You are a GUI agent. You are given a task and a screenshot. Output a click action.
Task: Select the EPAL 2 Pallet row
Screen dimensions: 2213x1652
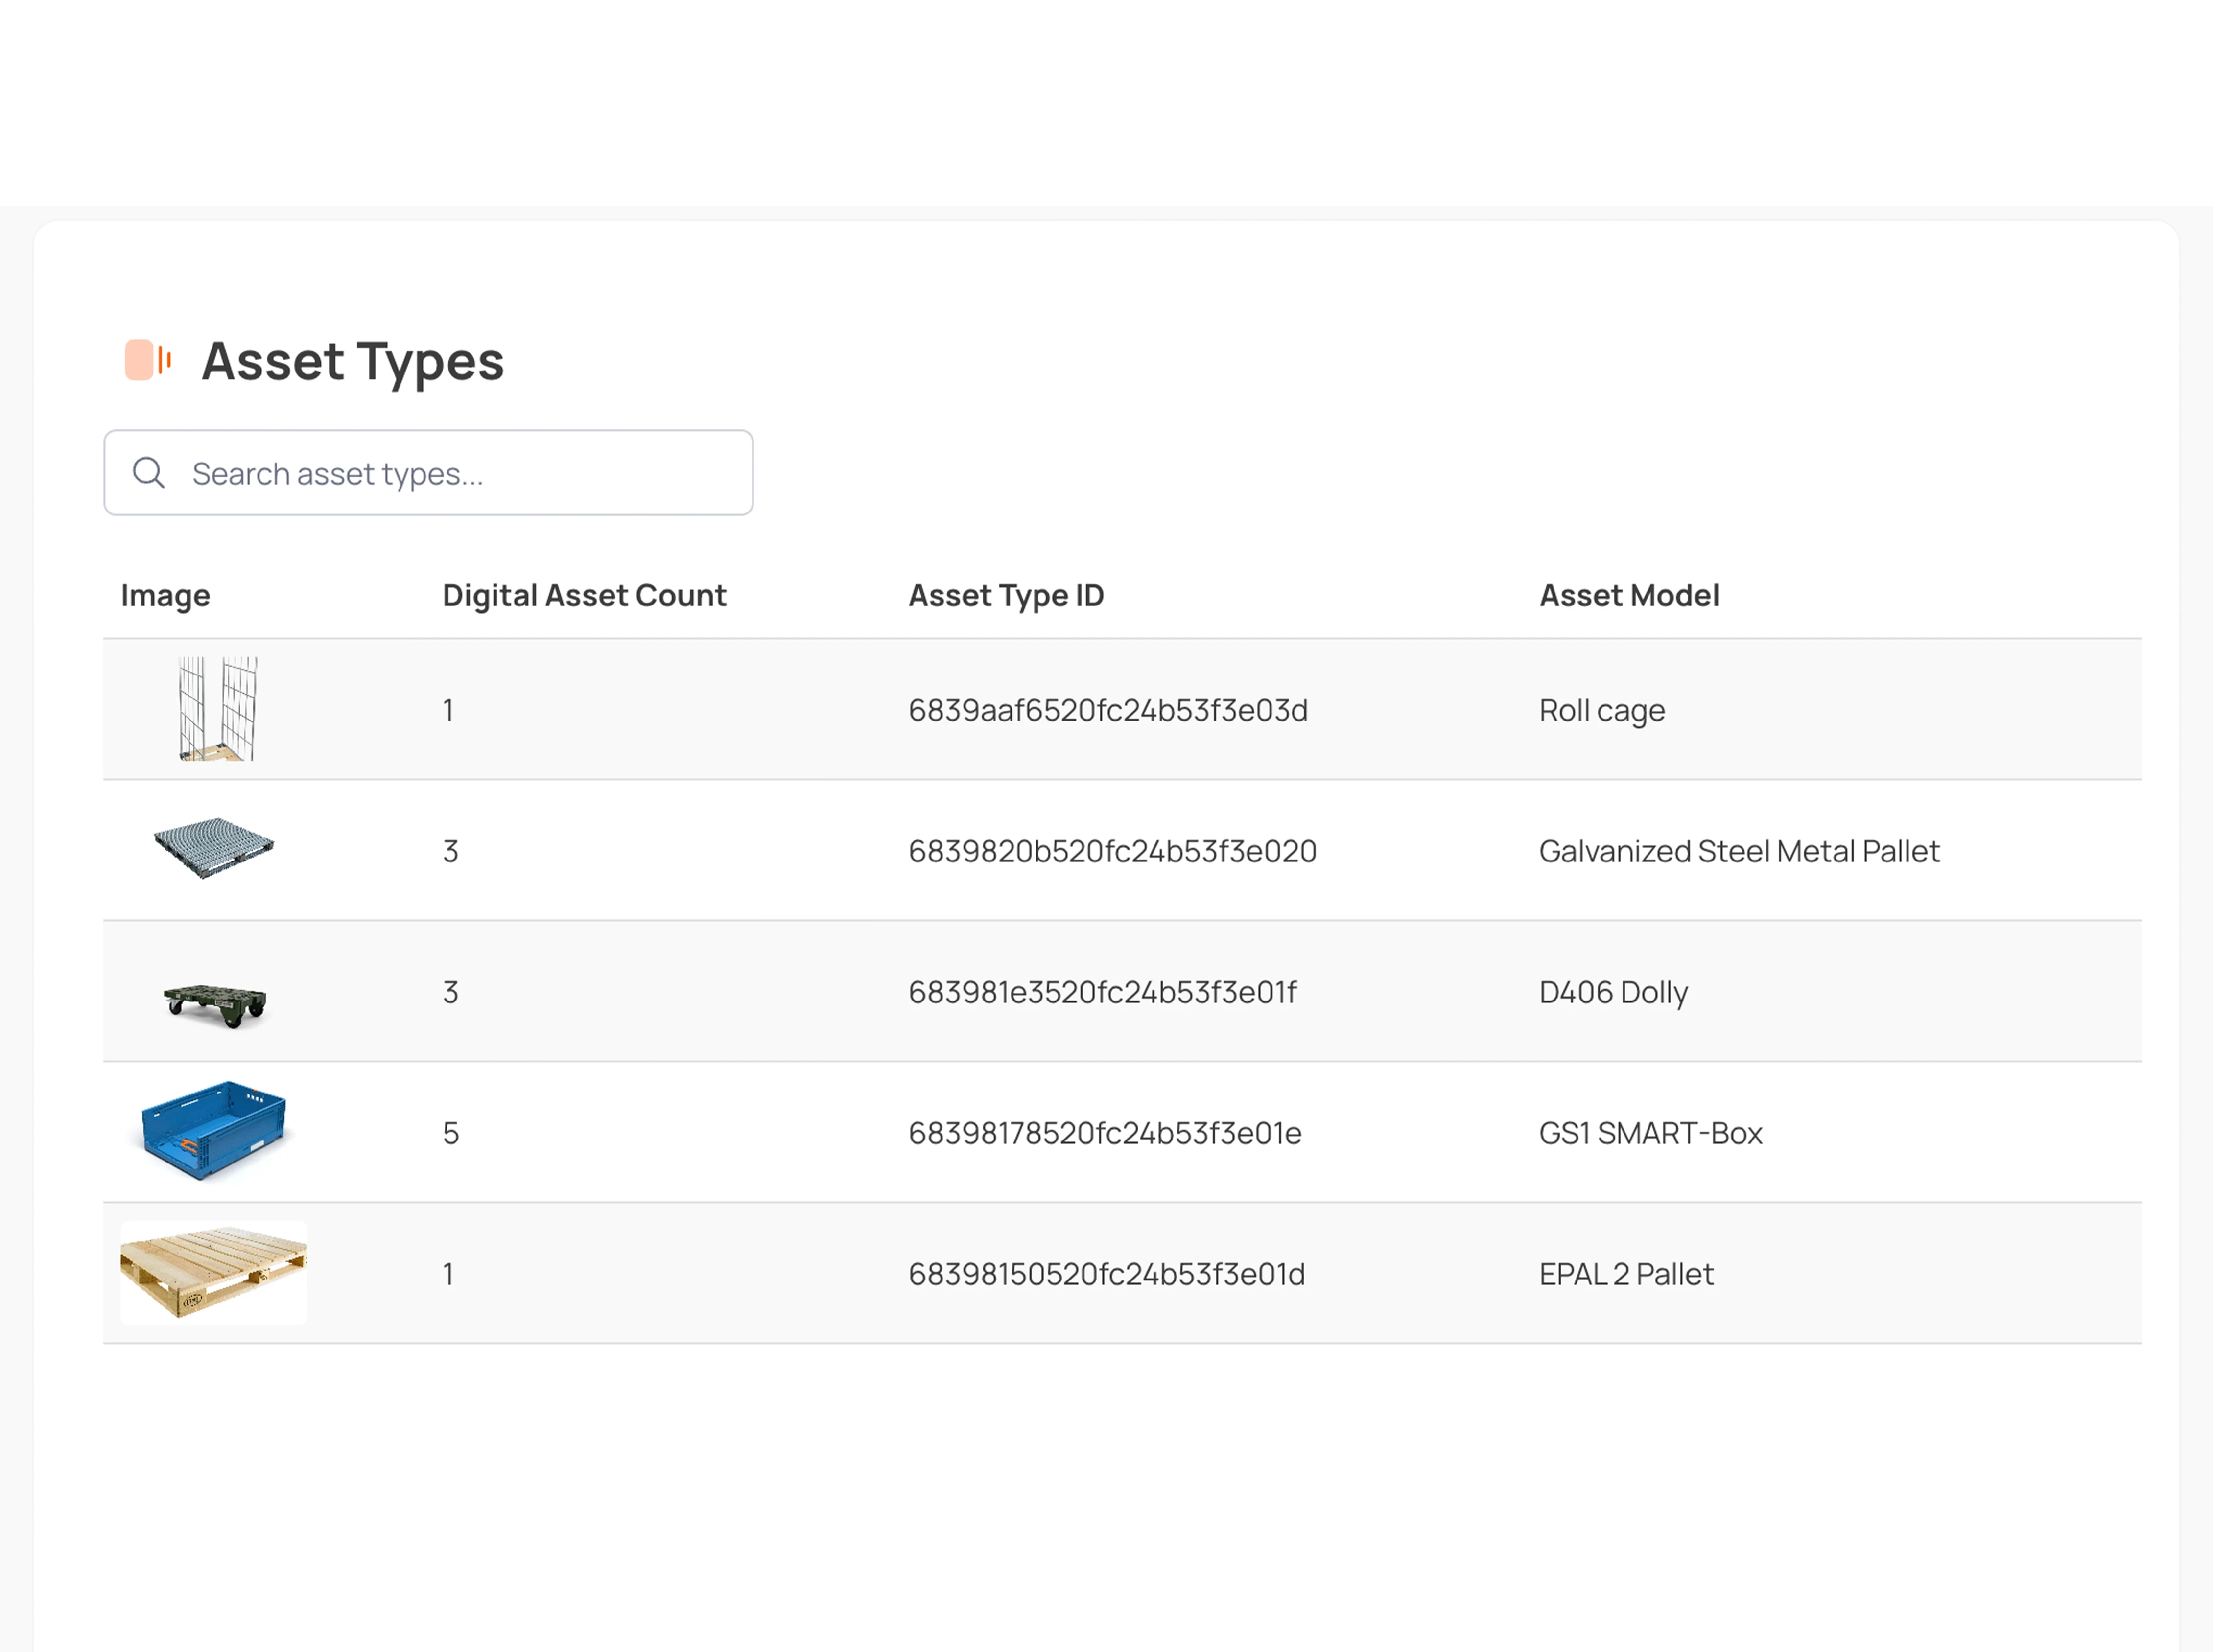pyautogui.click(x=1100, y=1274)
